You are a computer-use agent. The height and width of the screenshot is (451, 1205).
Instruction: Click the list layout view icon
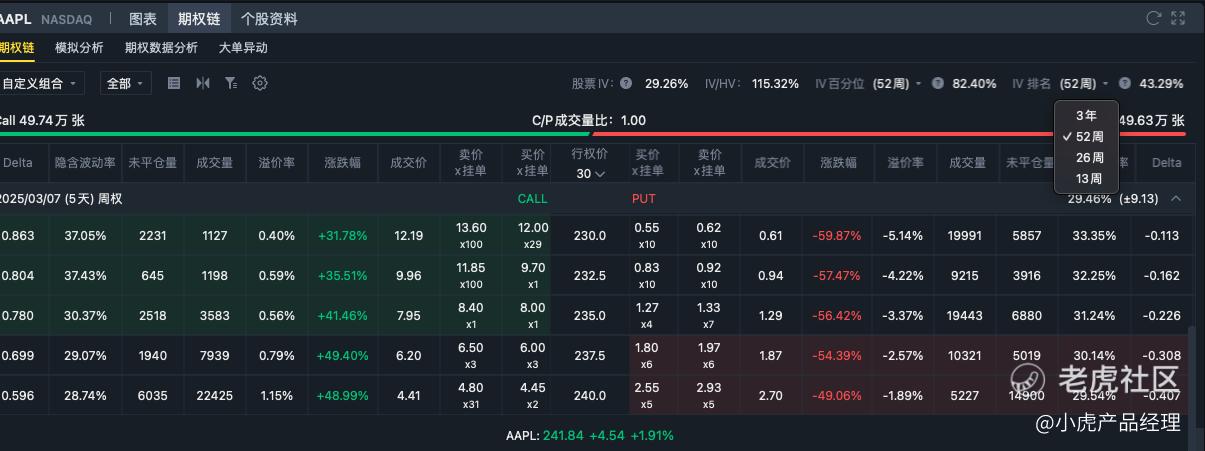tap(174, 83)
